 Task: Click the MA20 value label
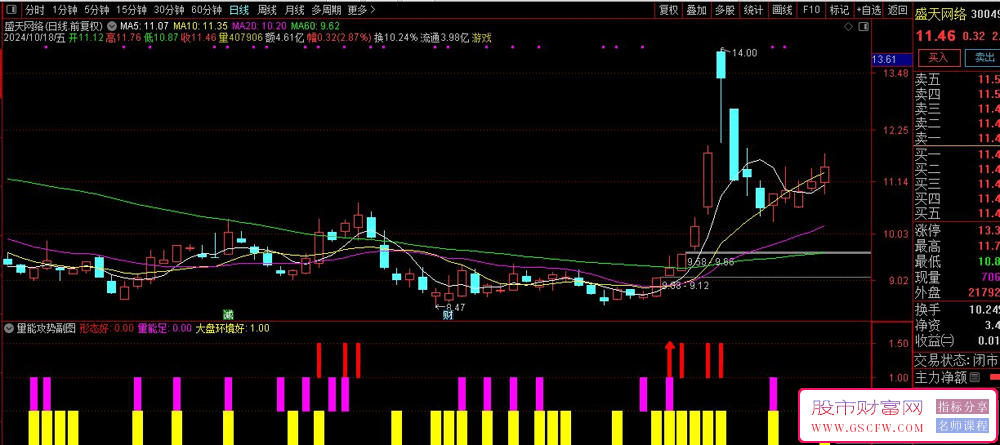[259, 26]
